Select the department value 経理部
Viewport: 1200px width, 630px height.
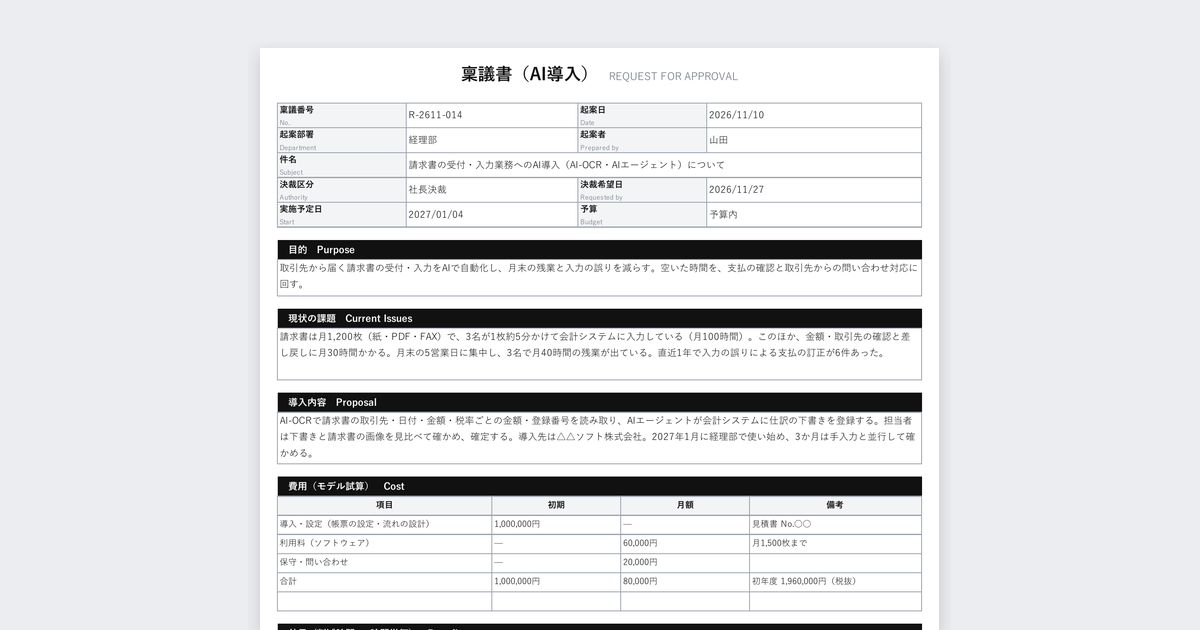[423, 140]
